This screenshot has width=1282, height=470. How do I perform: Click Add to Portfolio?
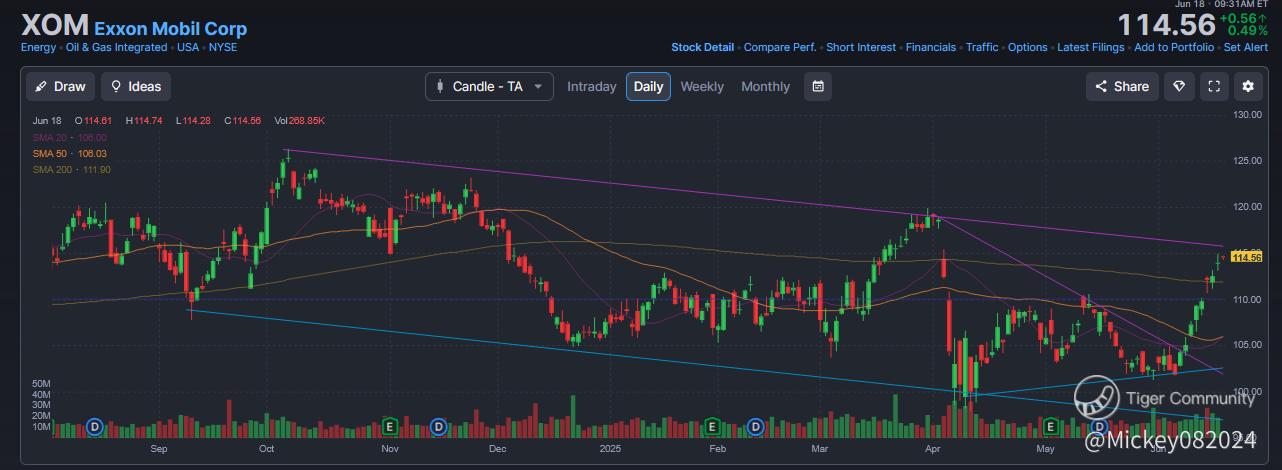pos(1174,47)
